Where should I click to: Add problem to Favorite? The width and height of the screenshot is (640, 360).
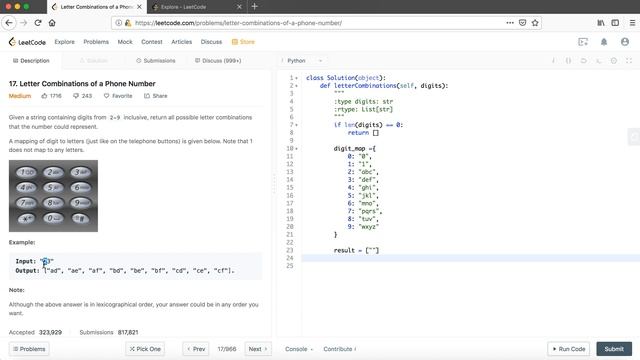[118, 96]
